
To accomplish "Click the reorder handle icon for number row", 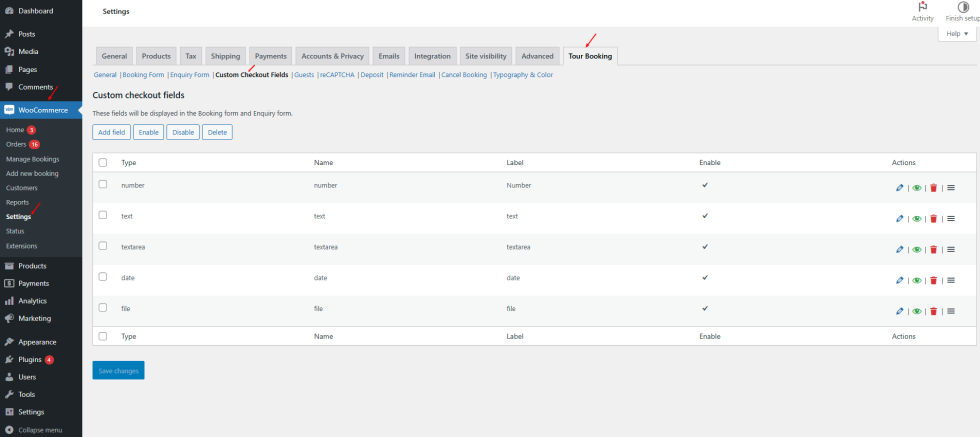I will [x=951, y=187].
